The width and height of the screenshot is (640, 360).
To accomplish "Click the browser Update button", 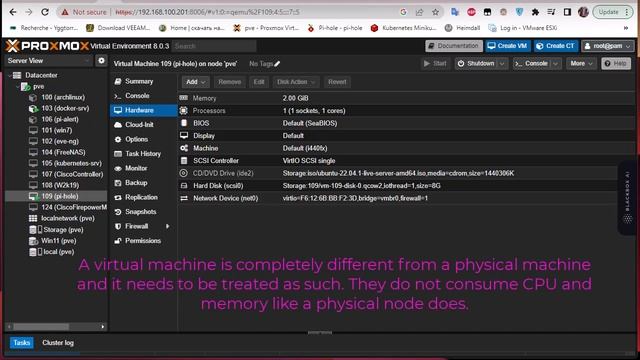I will (613, 12).
